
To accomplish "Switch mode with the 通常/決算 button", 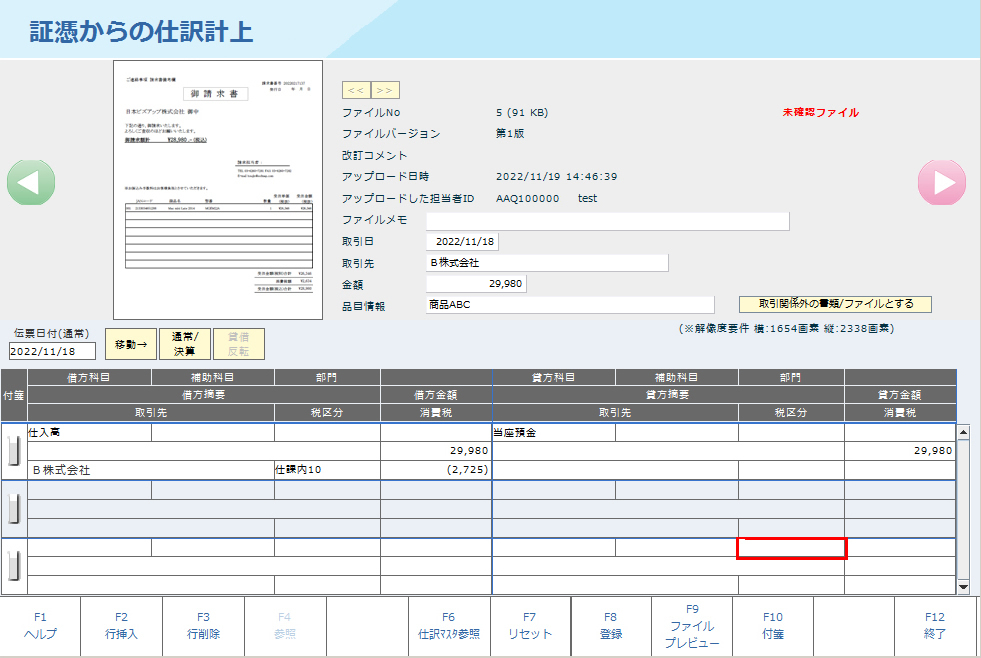I will [x=185, y=344].
